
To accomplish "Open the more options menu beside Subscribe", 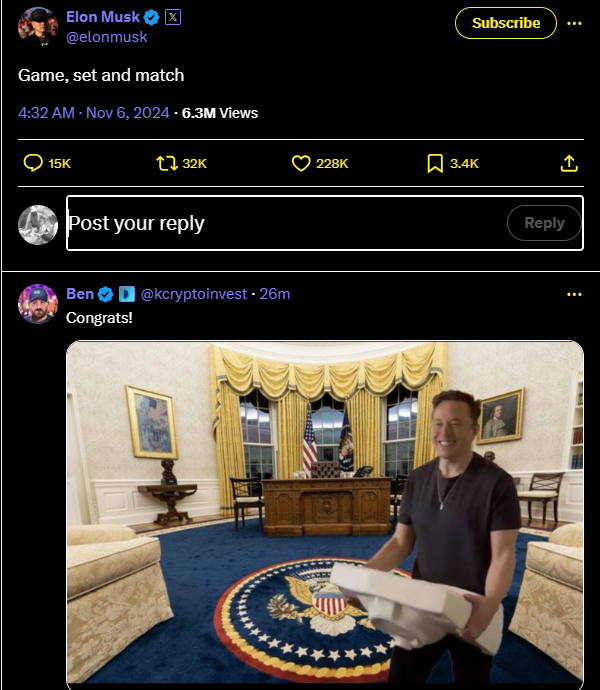I will pos(574,23).
